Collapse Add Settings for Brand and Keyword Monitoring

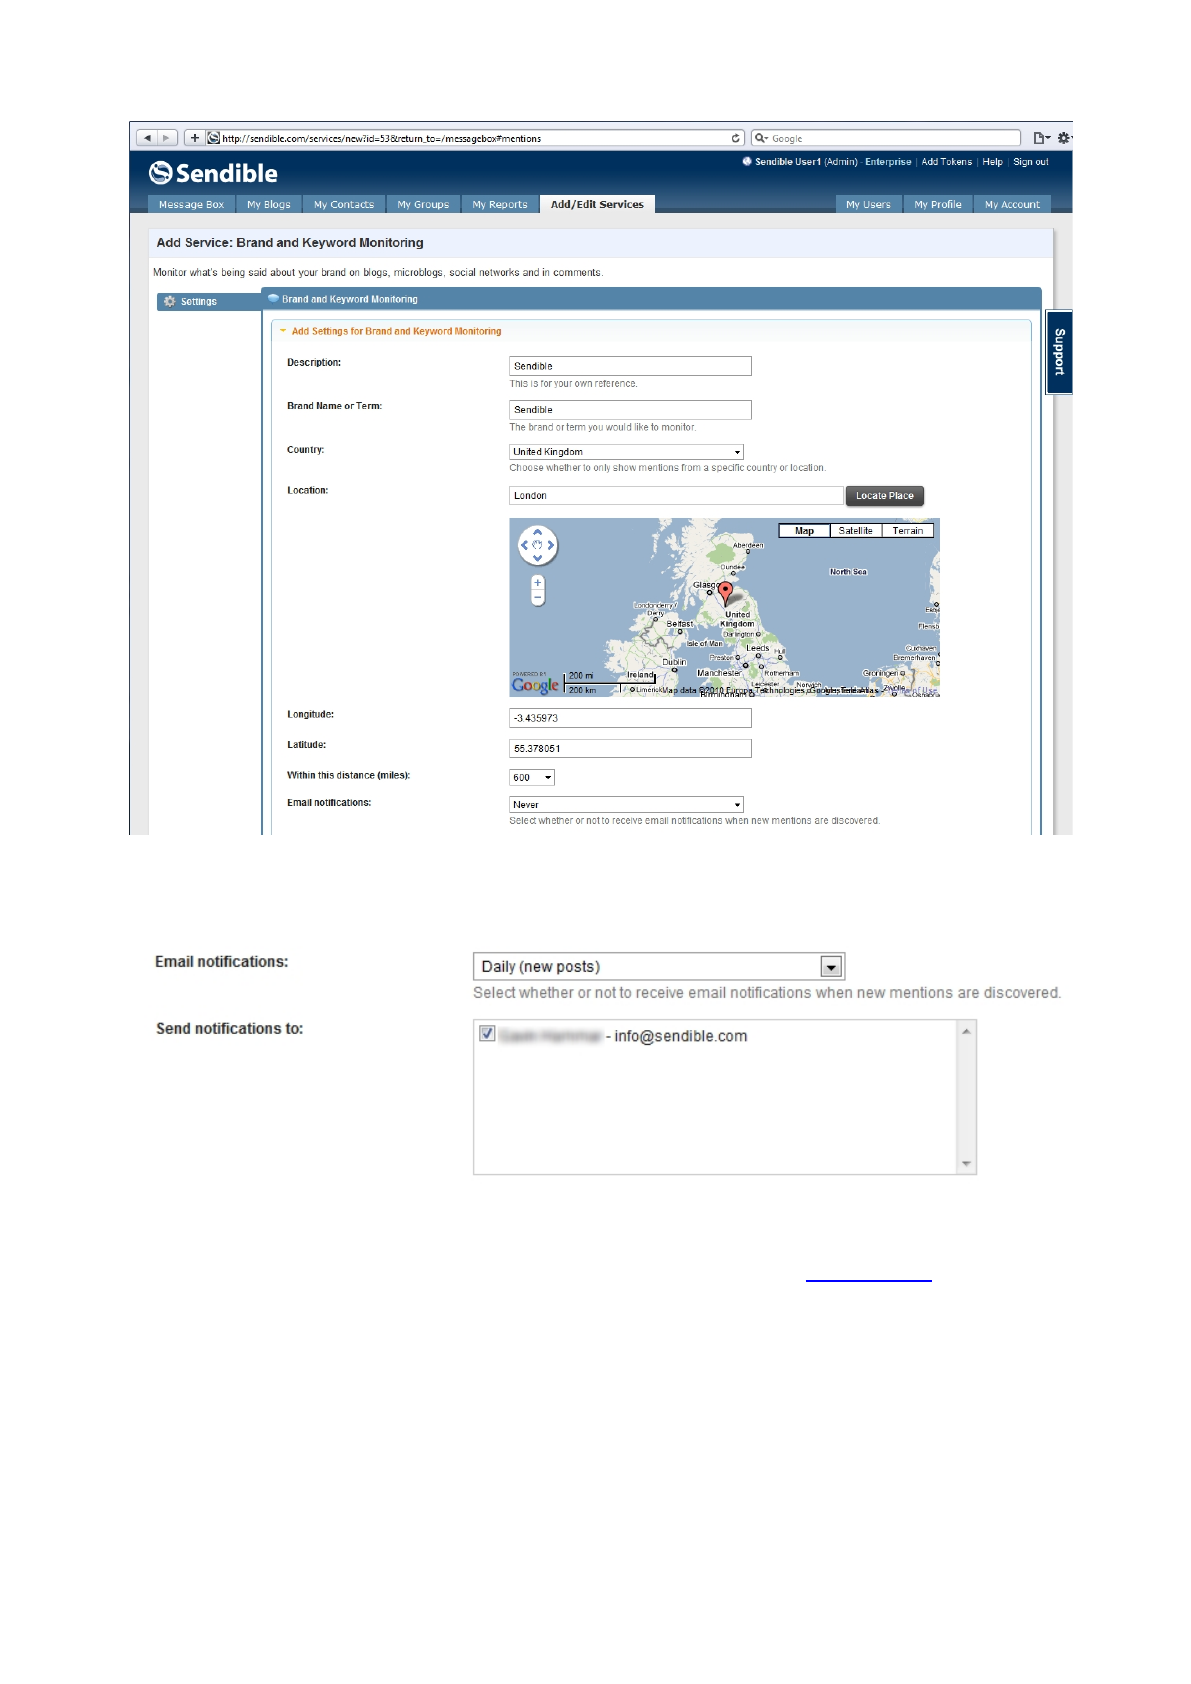[x=283, y=331]
